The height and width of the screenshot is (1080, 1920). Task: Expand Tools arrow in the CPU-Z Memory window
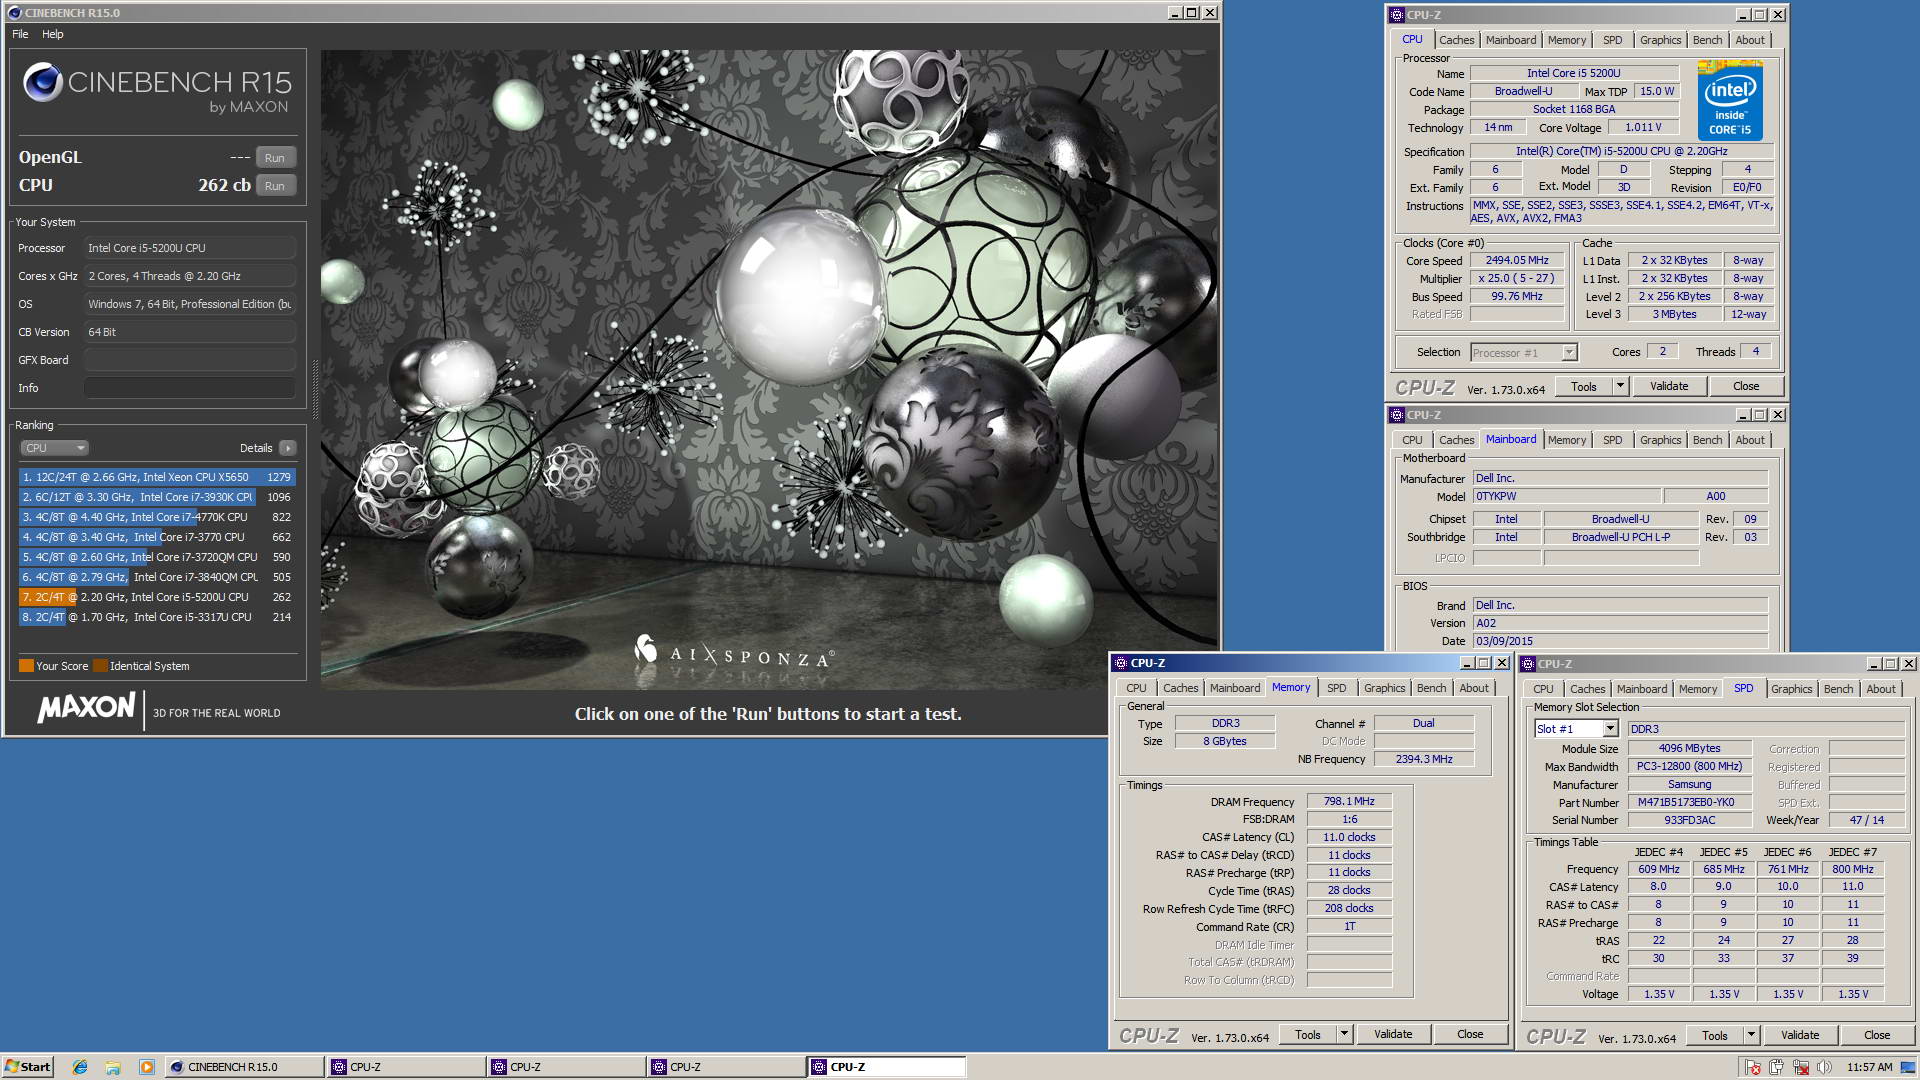(x=1344, y=1034)
